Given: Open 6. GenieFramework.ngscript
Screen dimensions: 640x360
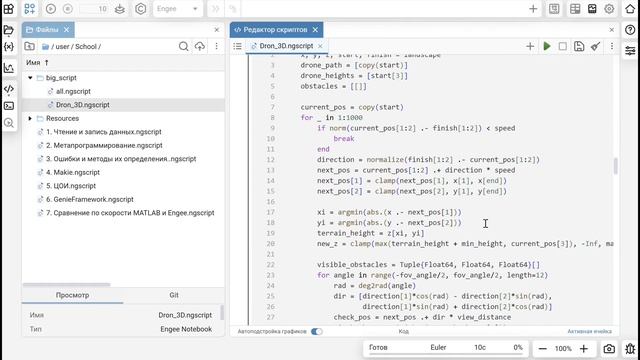Looking at the screenshot, I should (x=90, y=199).
